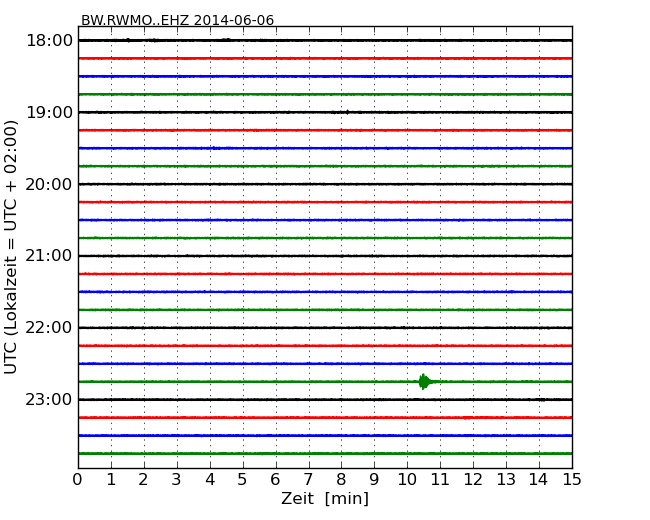Screen dimensions: 650x520
Task: Click the Zeit [min] x-axis label
Action: (325, 498)
